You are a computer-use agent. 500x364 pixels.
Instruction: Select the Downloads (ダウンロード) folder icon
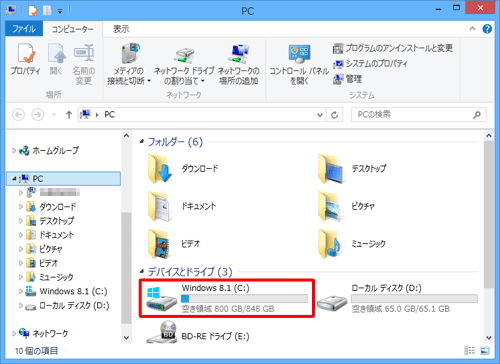160,168
